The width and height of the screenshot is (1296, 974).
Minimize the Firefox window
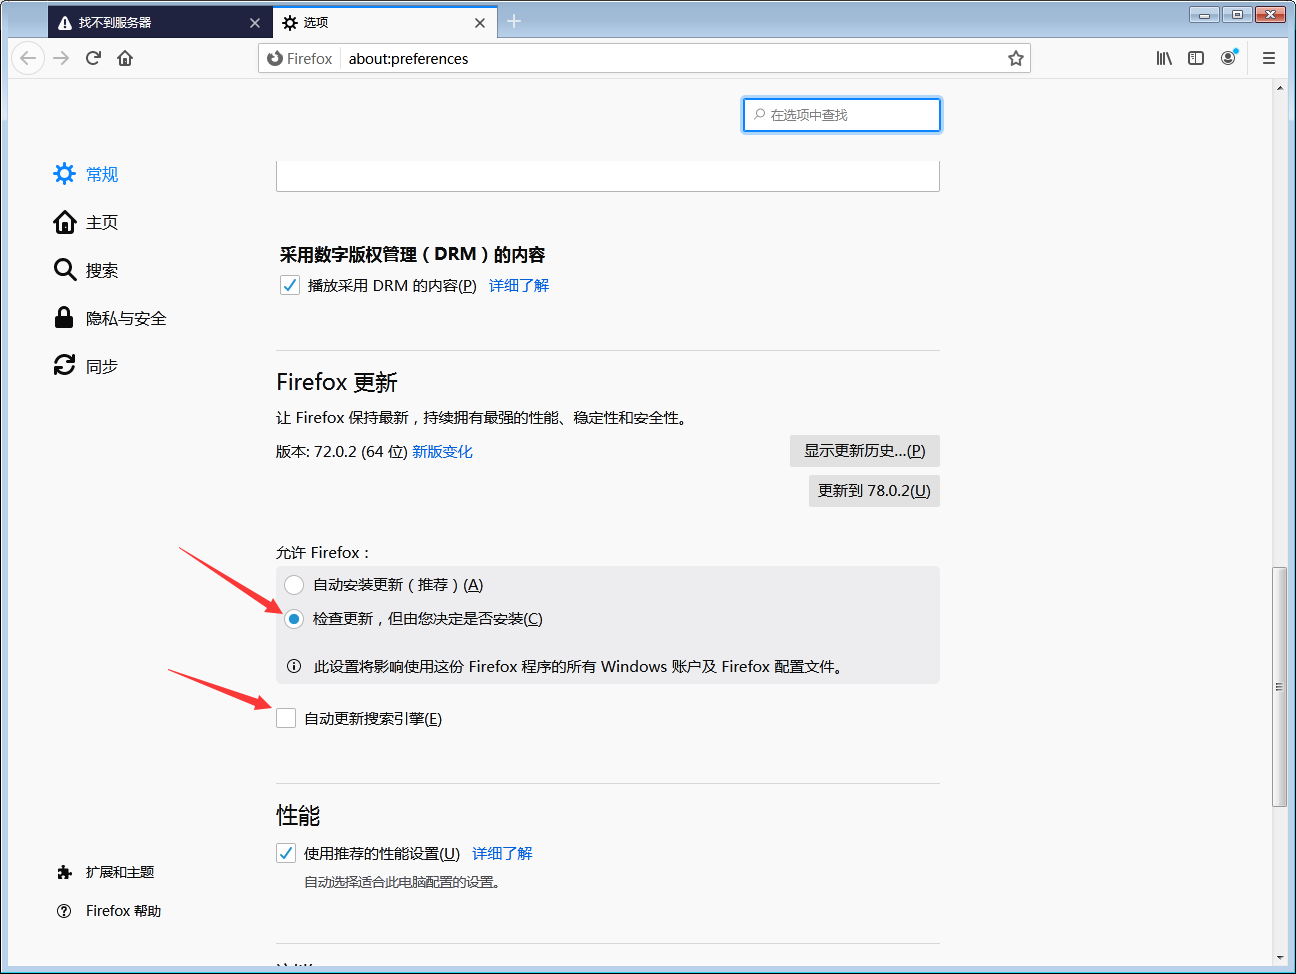click(1204, 14)
